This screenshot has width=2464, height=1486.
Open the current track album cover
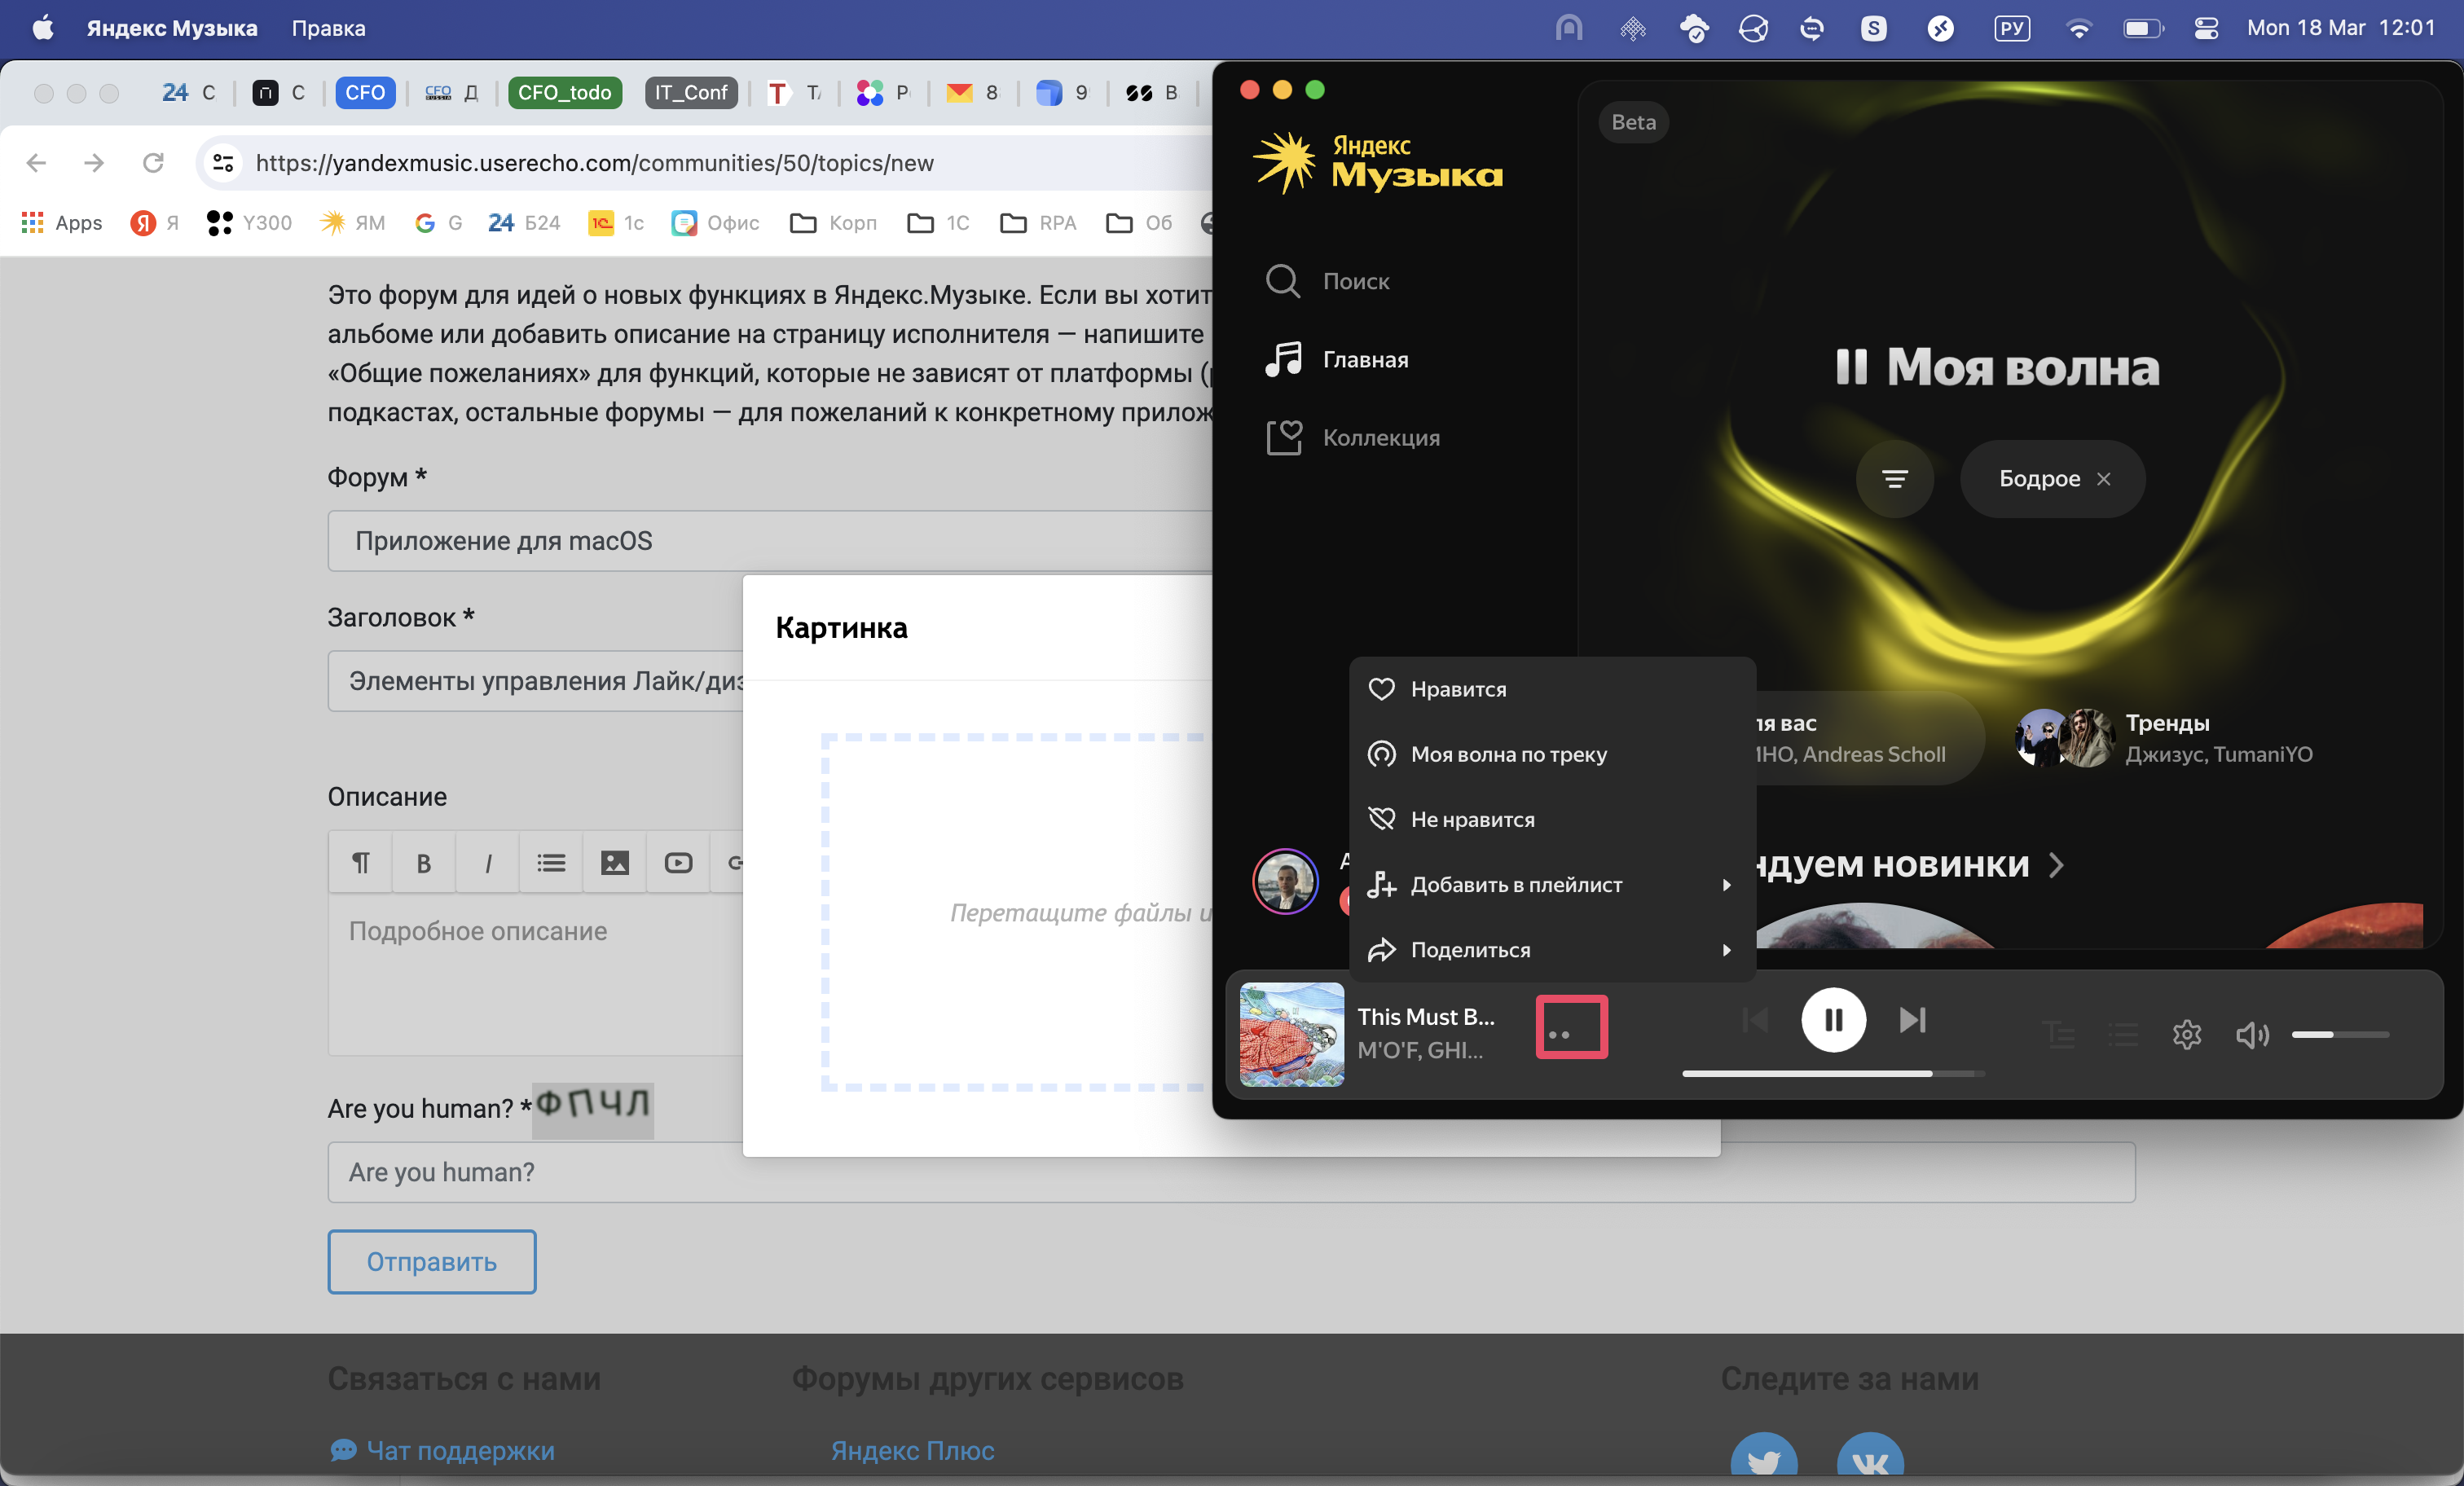point(1292,1034)
